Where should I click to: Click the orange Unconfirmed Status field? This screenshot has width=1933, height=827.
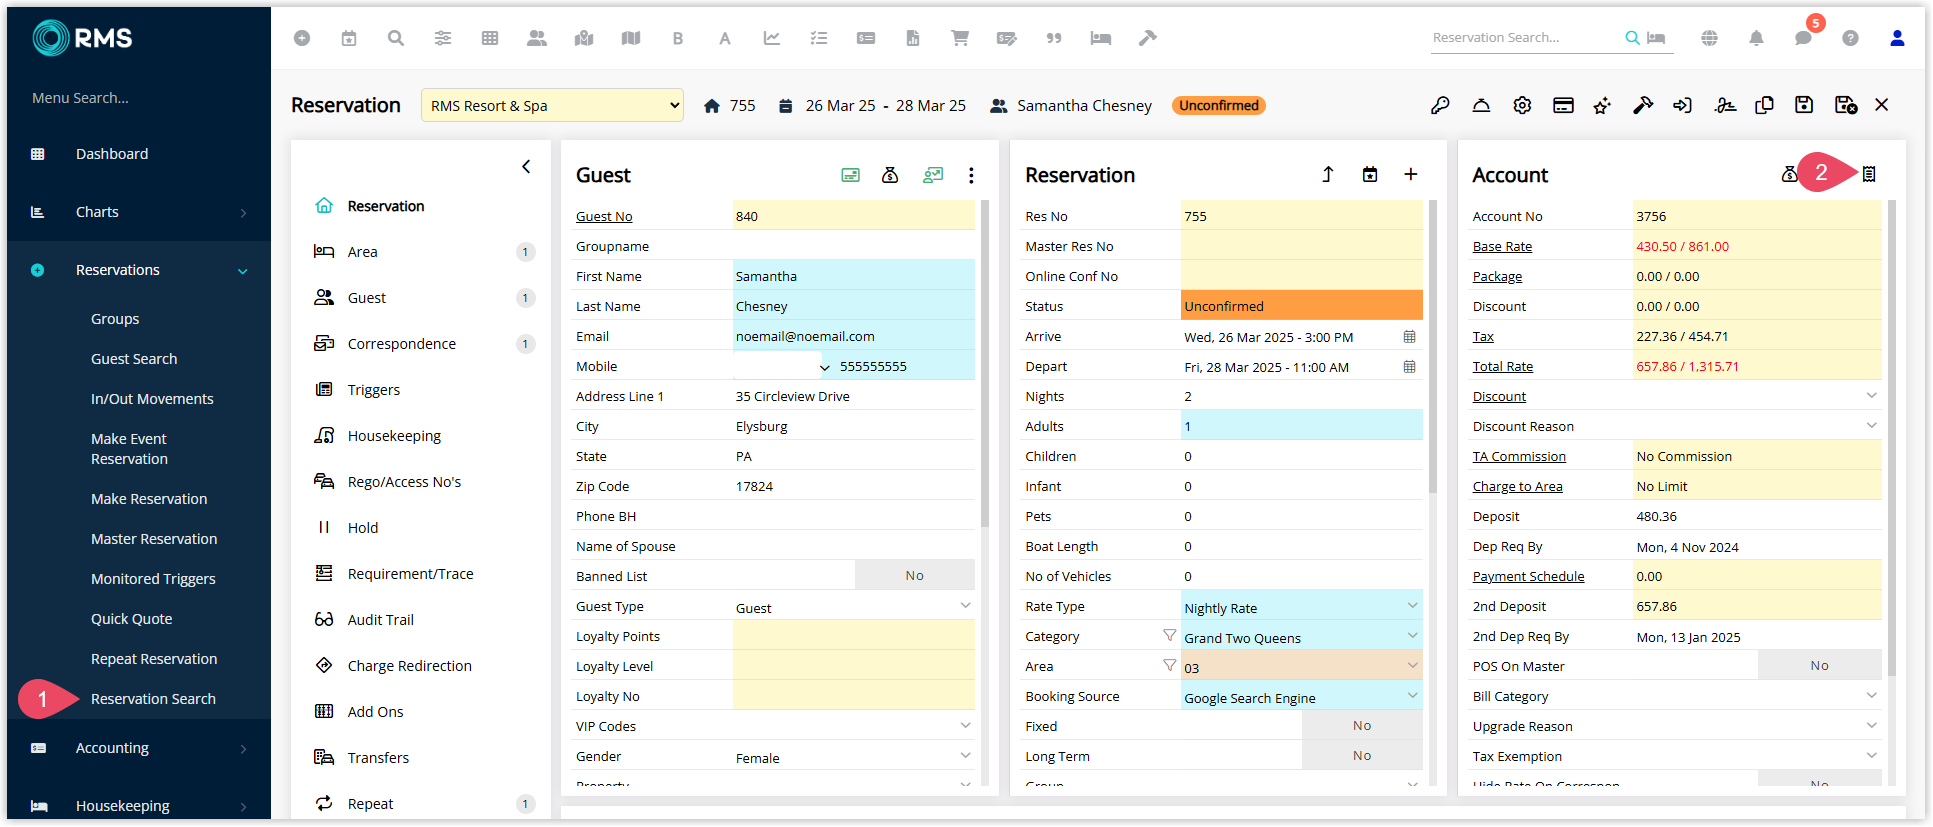[x=1301, y=305]
